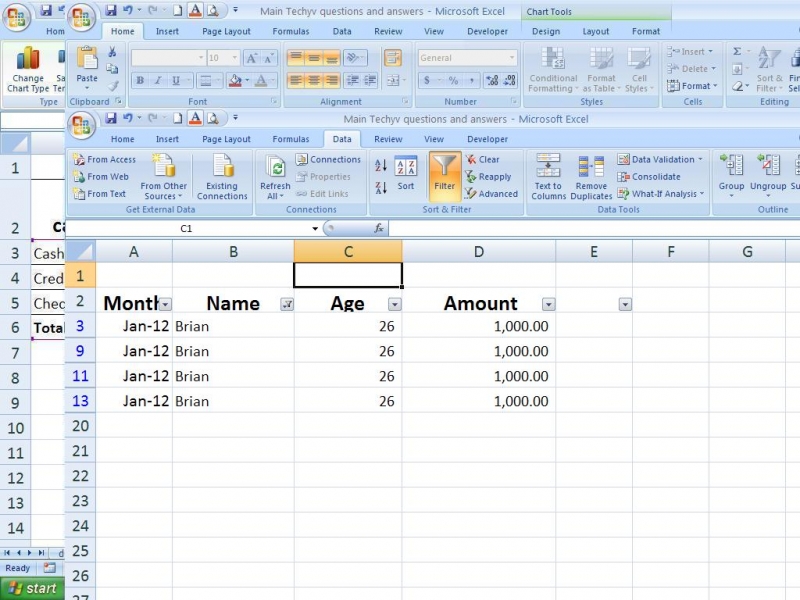Click the Filter button in Sort & Filter
Image resolution: width=800 pixels, height=600 pixels.
click(x=444, y=175)
